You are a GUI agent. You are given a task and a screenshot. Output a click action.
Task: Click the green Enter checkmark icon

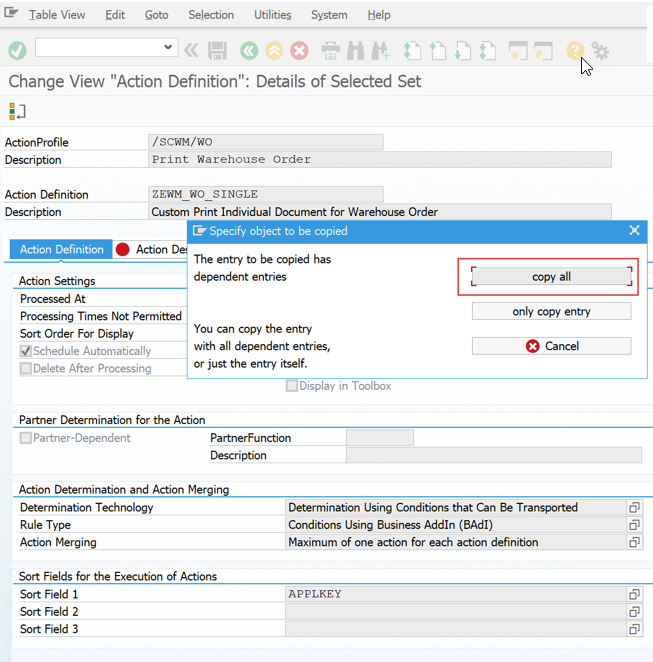point(17,51)
